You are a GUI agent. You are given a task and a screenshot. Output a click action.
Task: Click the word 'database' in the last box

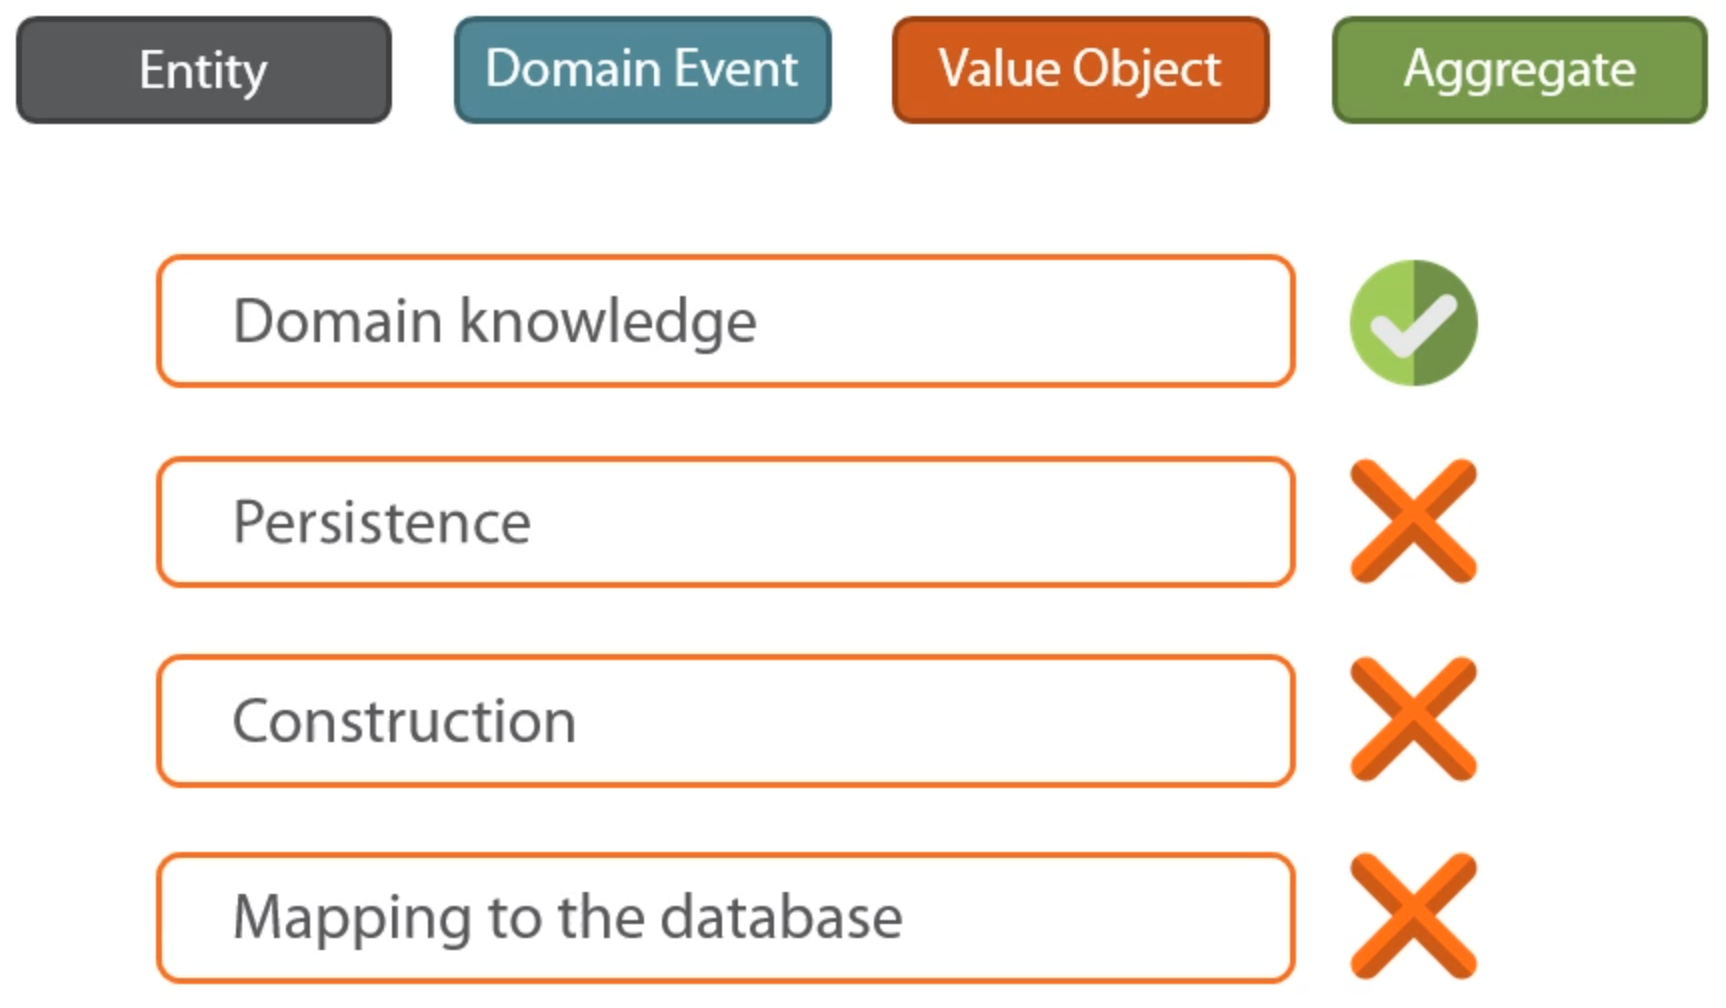pos(781,916)
